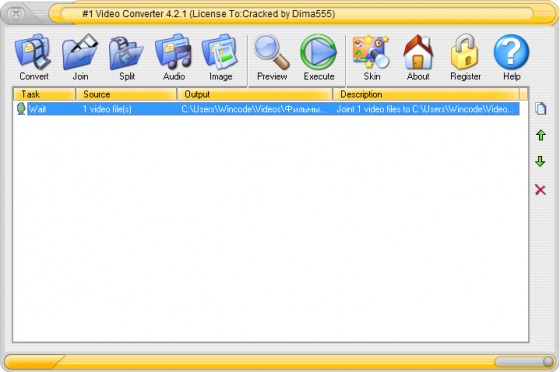Viewport: 560px width, 372px height.
Task: Open the Audio extraction tool
Action: pos(174,57)
